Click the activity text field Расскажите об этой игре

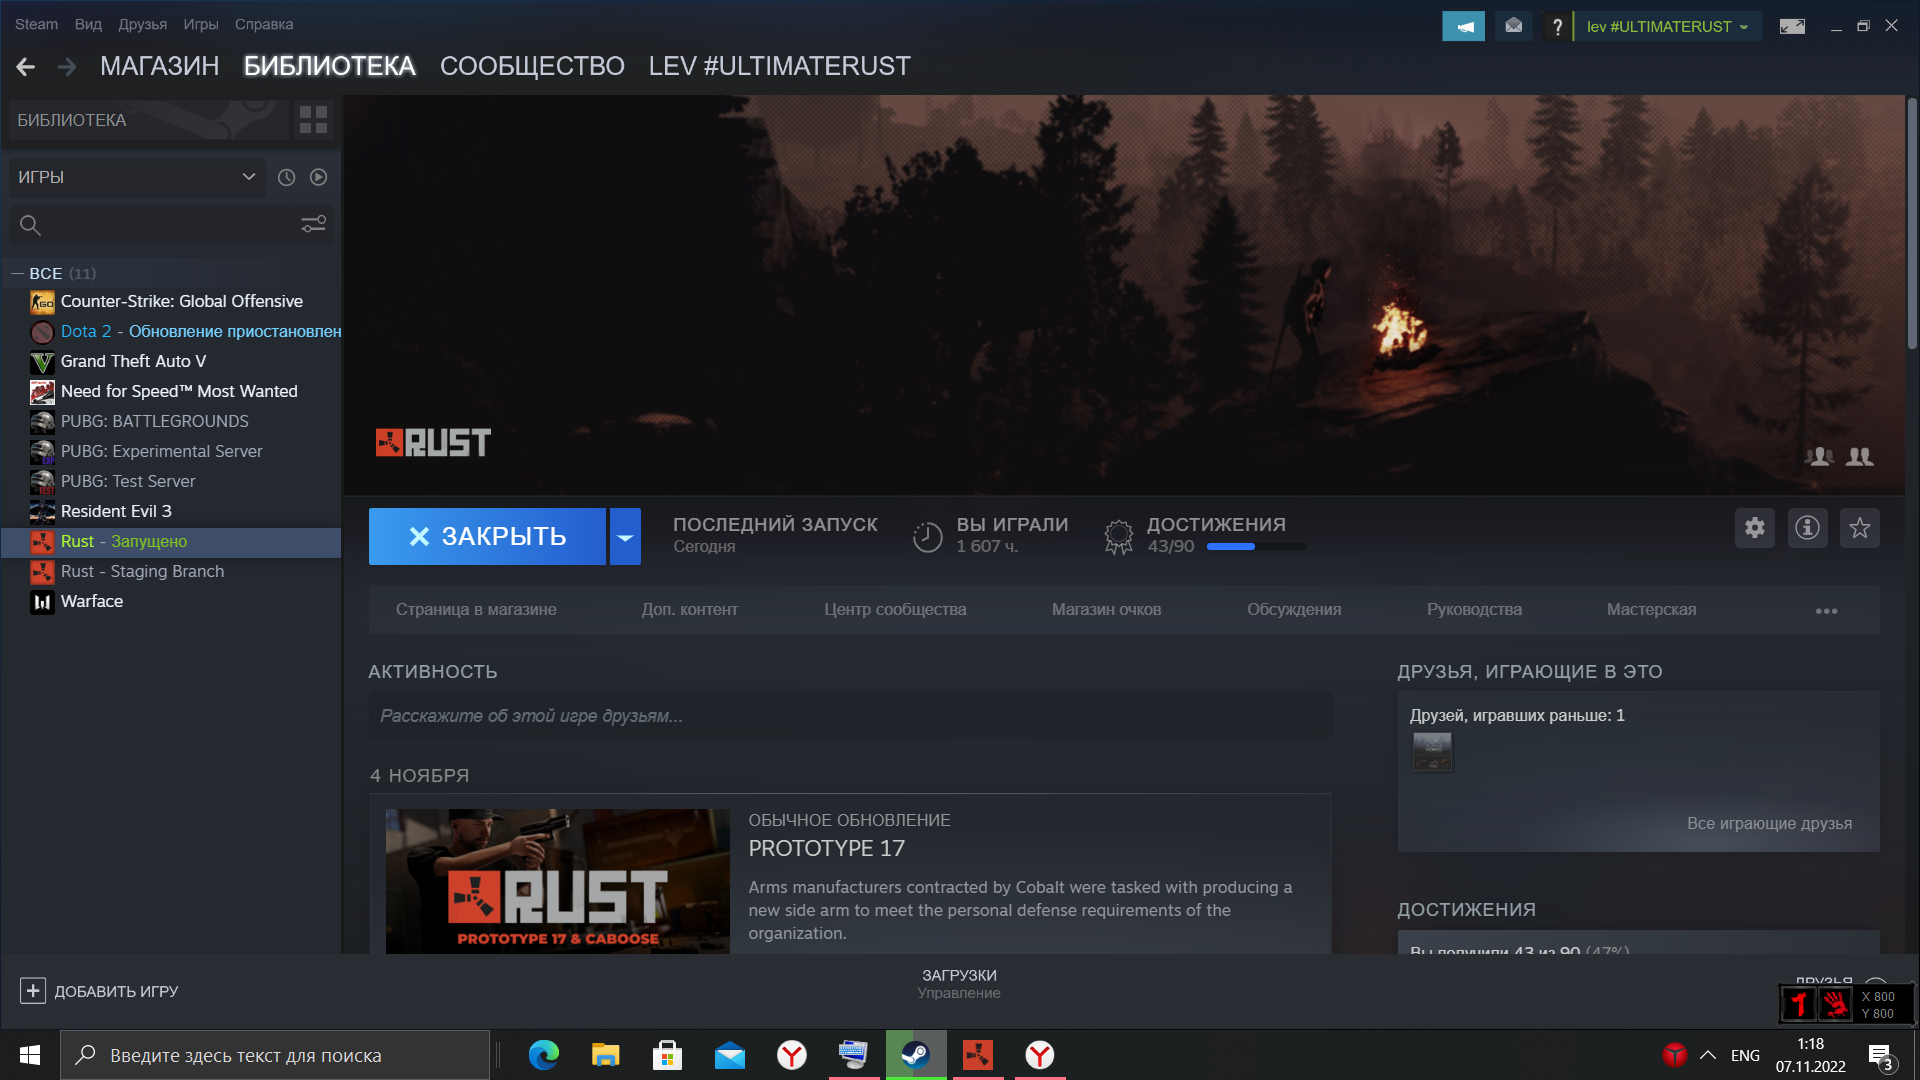pos(850,716)
